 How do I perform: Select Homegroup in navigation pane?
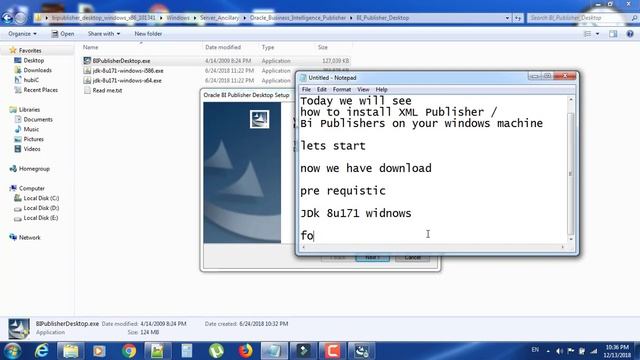click(34, 169)
